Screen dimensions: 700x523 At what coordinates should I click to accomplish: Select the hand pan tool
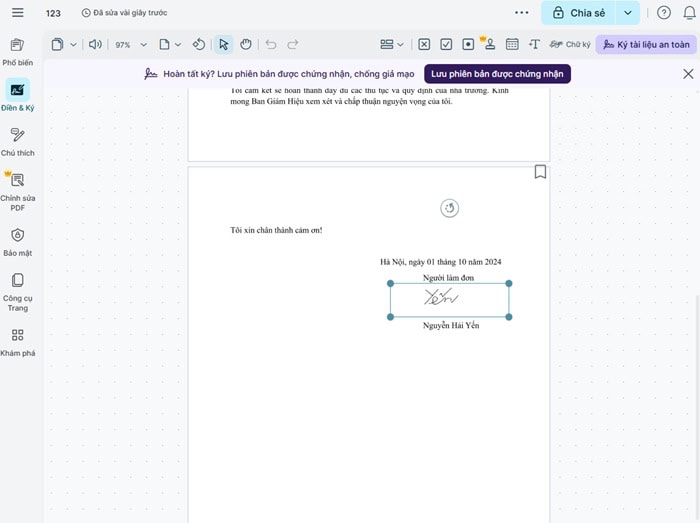(245, 45)
